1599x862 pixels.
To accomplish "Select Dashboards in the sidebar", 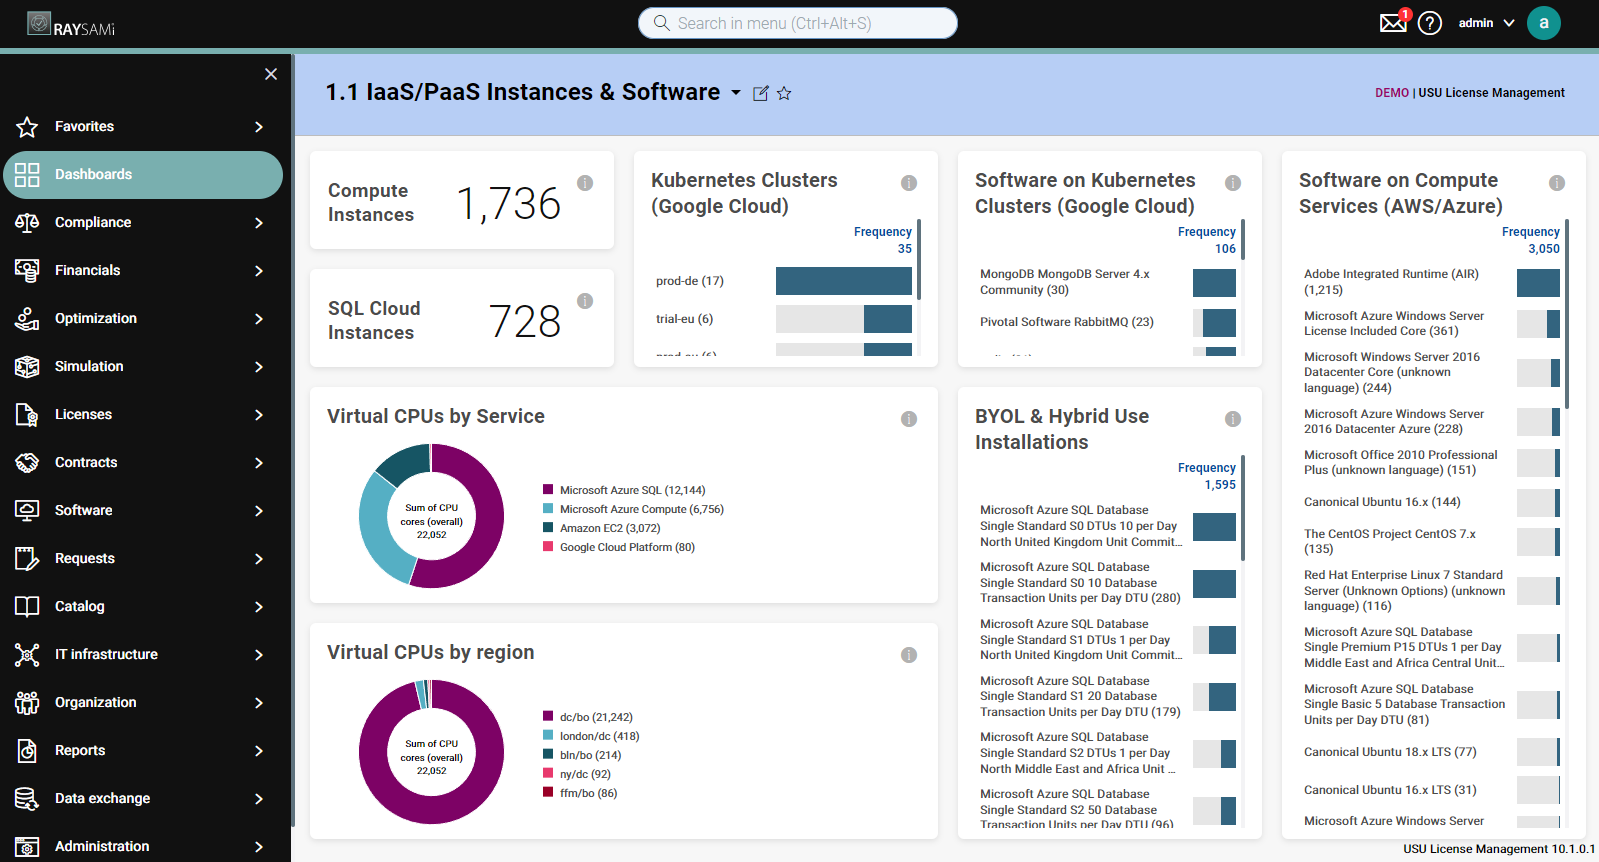I will click(x=143, y=174).
